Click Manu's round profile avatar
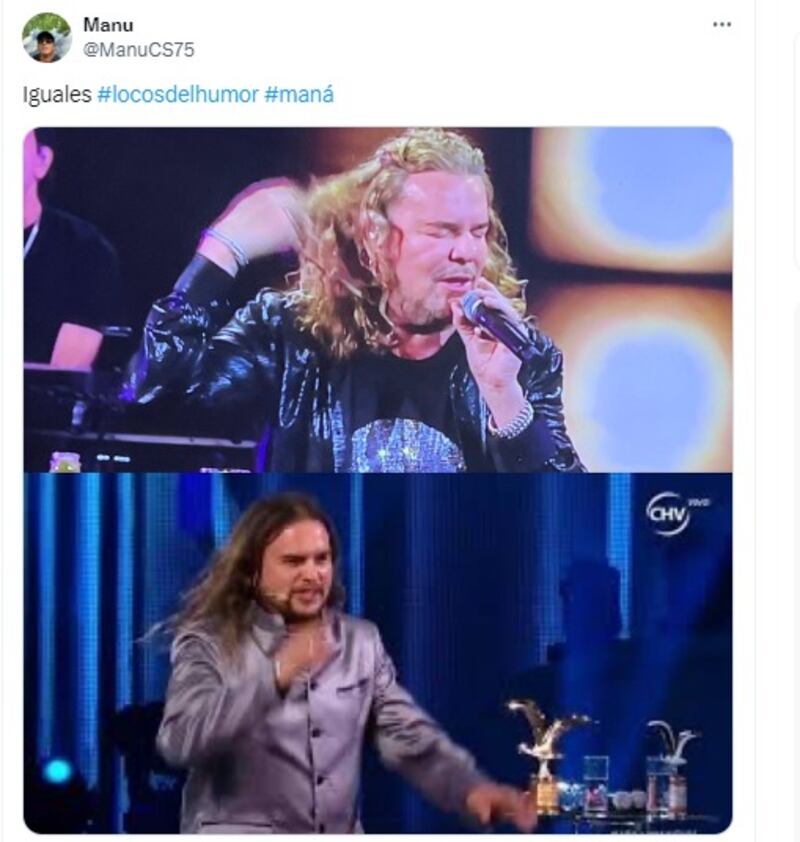Image resolution: width=800 pixels, height=842 pixels. click(46, 38)
